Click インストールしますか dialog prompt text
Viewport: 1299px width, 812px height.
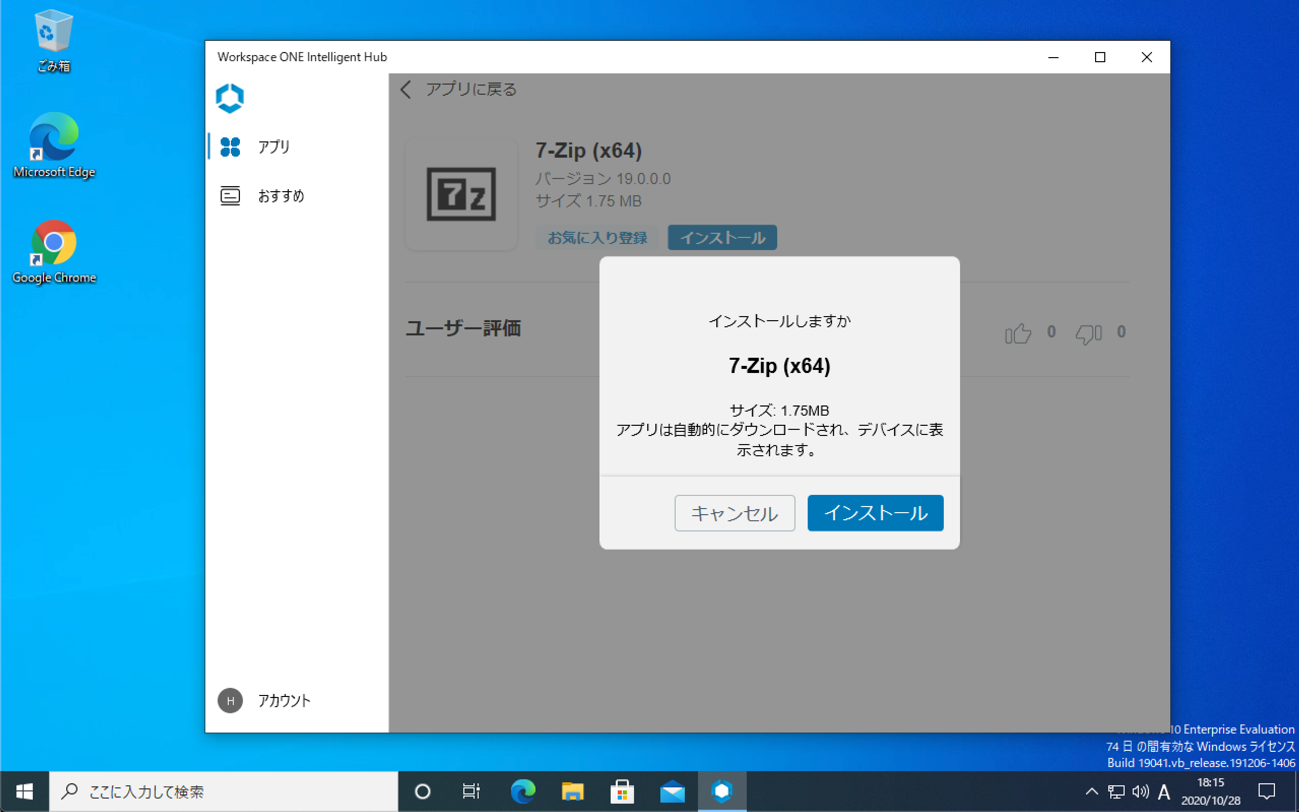[779, 322]
